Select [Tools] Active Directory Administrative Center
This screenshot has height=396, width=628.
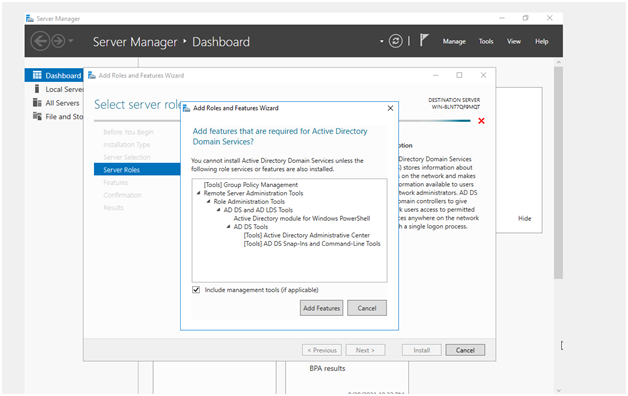click(307, 235)
